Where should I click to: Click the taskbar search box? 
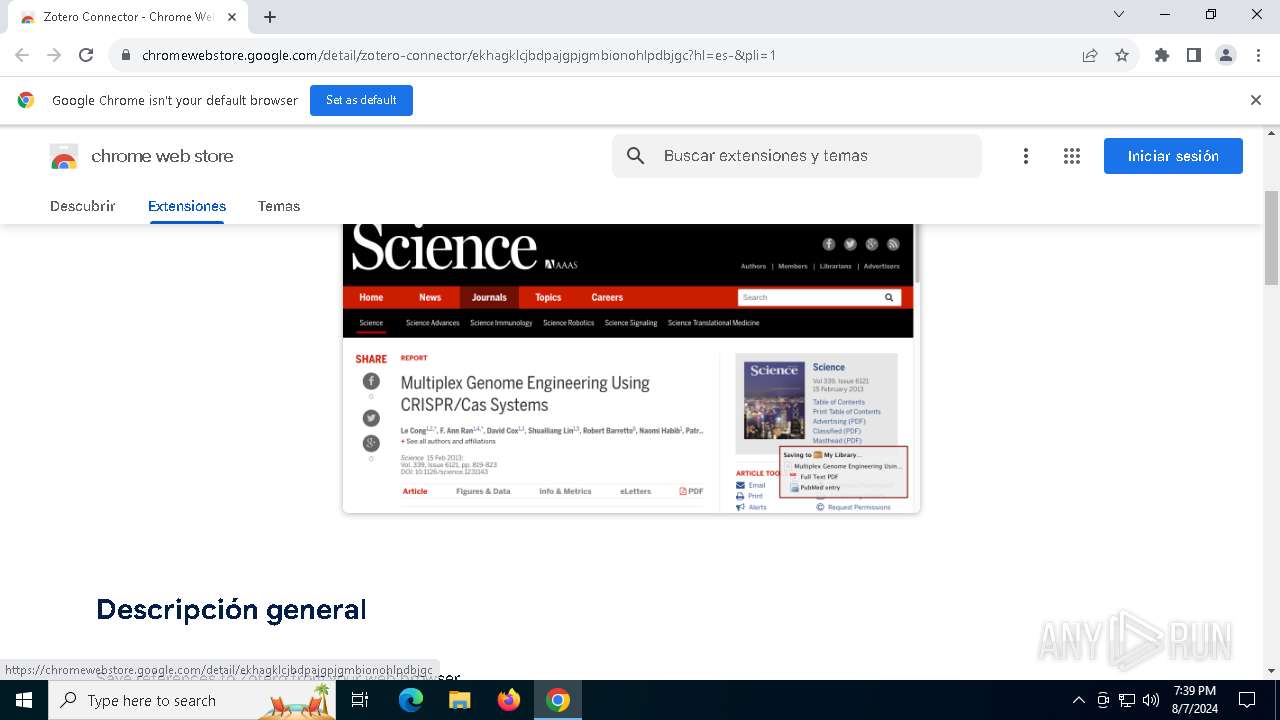click(192, 700)
